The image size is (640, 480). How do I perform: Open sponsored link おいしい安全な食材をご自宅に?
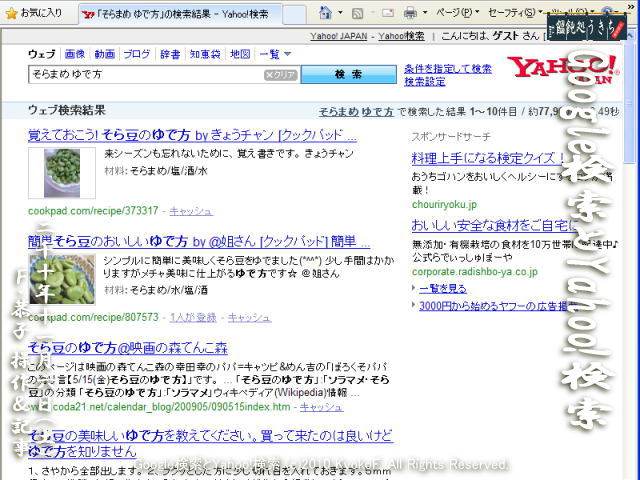point(494,225)
